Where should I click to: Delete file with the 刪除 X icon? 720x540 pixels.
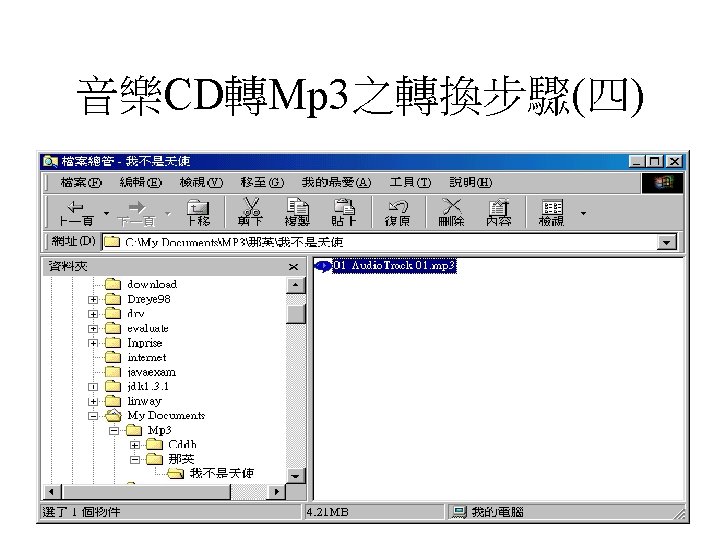click(451, 213)
